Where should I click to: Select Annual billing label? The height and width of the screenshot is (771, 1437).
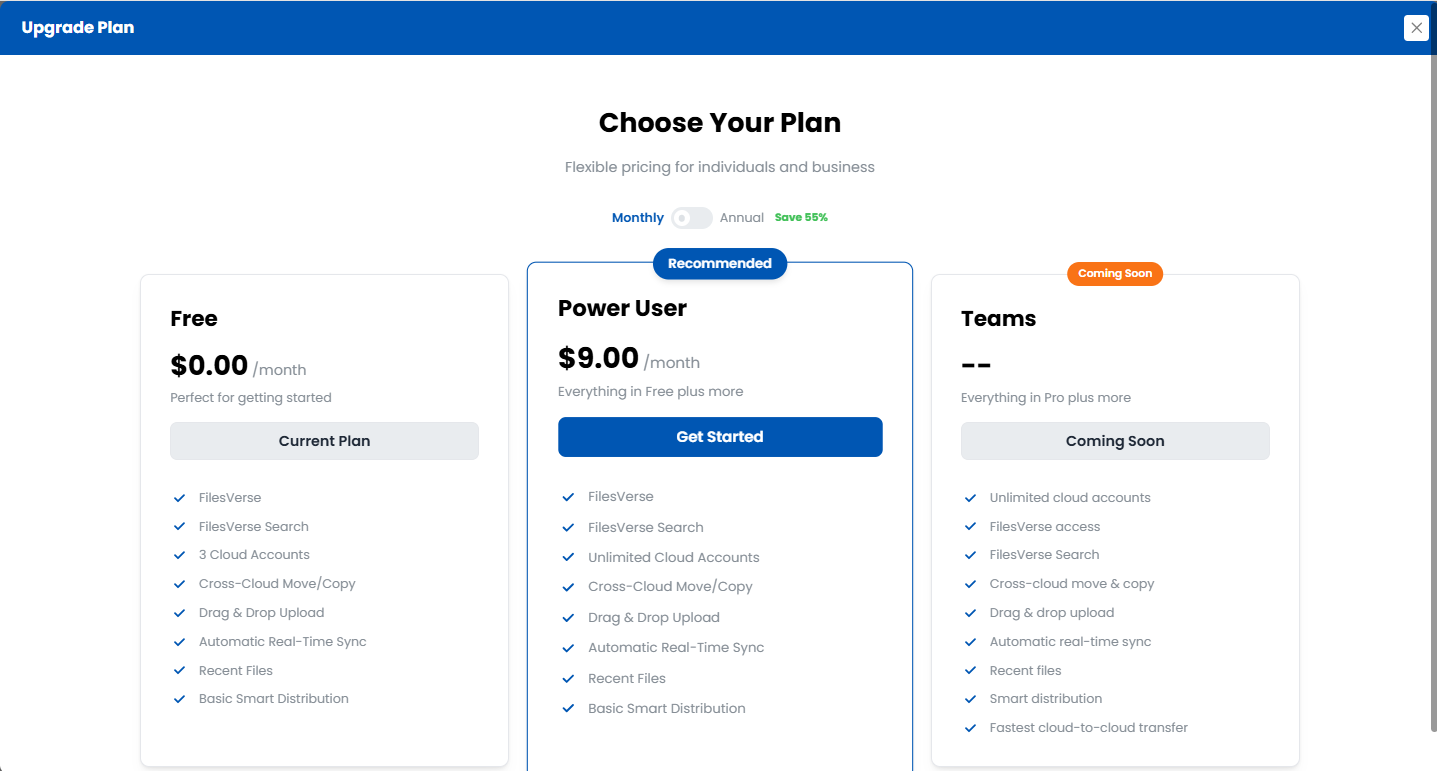click(x=742, y=218)
